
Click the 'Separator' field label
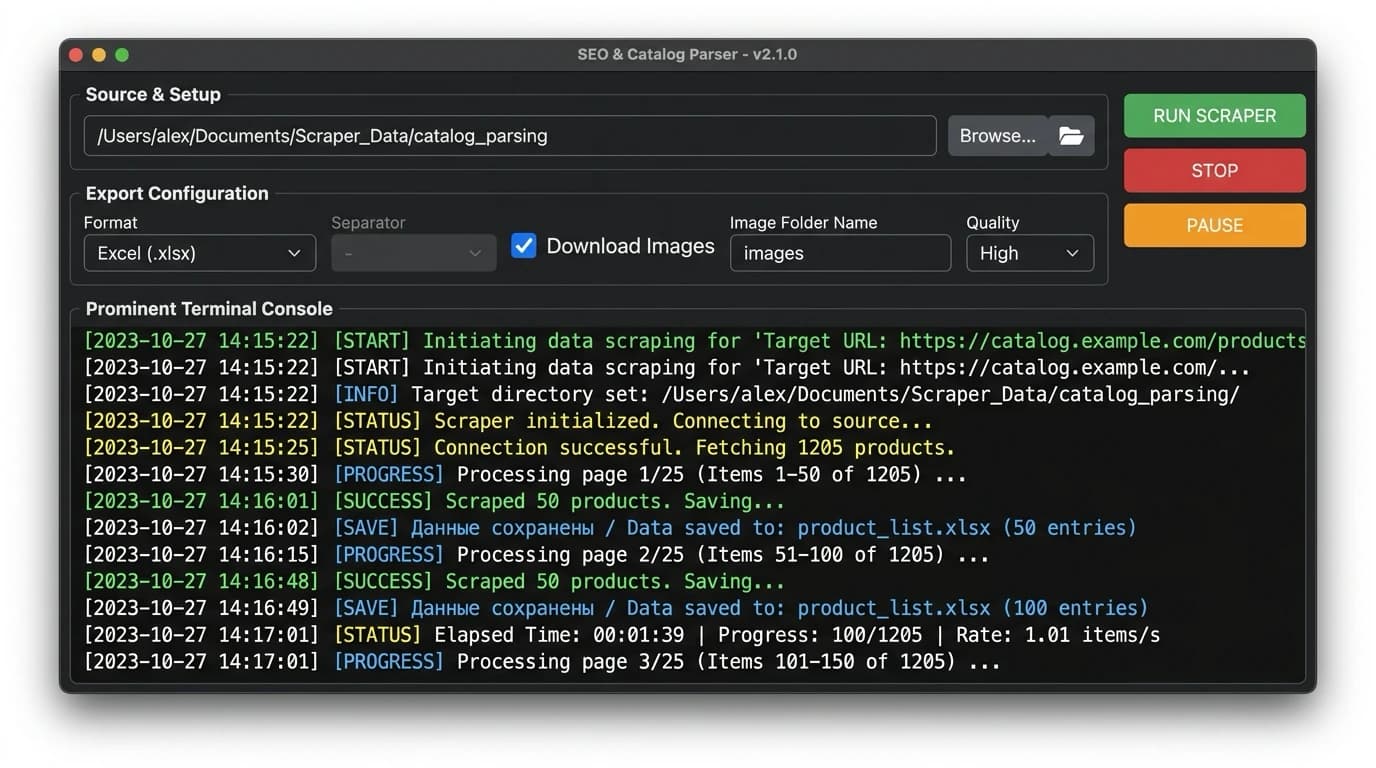tap(368, 223)
